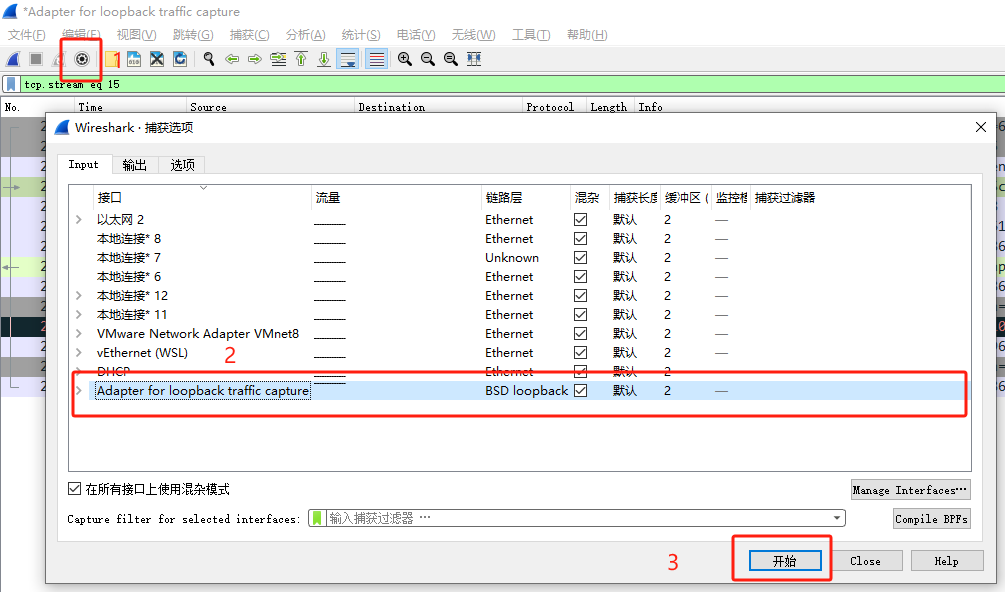Open capture filter dropdown arrow

tap(837, 518)
